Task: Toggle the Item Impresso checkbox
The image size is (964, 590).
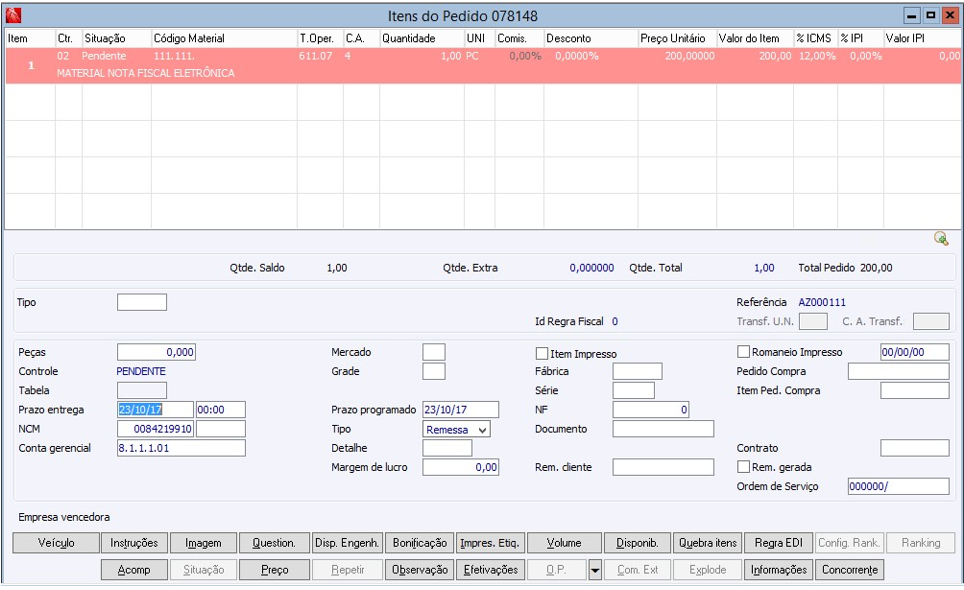Action: (542, 353)
